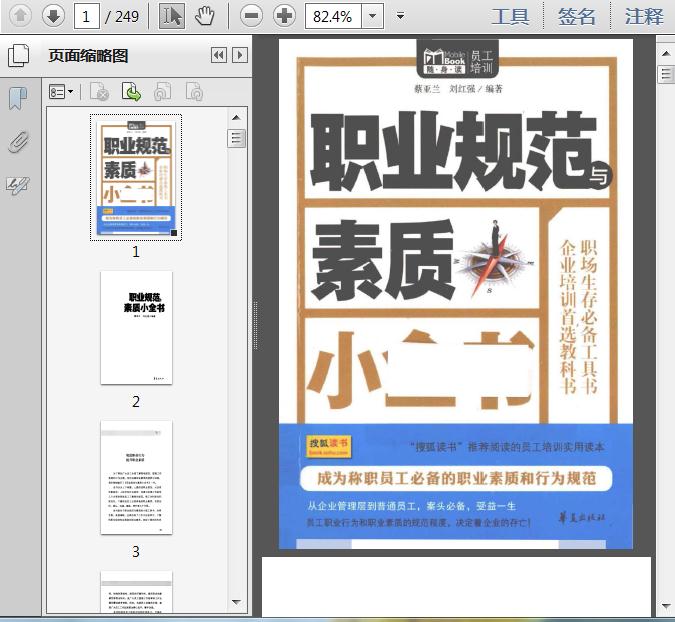Open the bookmarks panel icon
Viewport: 675px width, 622px height.
coord(18,99)
